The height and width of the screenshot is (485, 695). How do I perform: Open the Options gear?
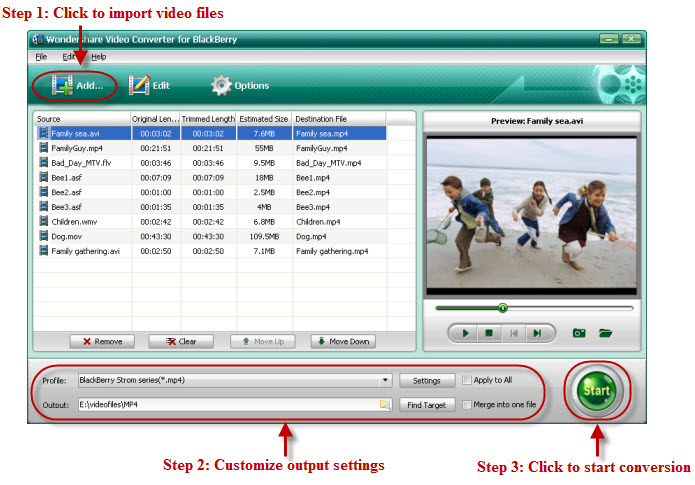[x=240, y=85]
